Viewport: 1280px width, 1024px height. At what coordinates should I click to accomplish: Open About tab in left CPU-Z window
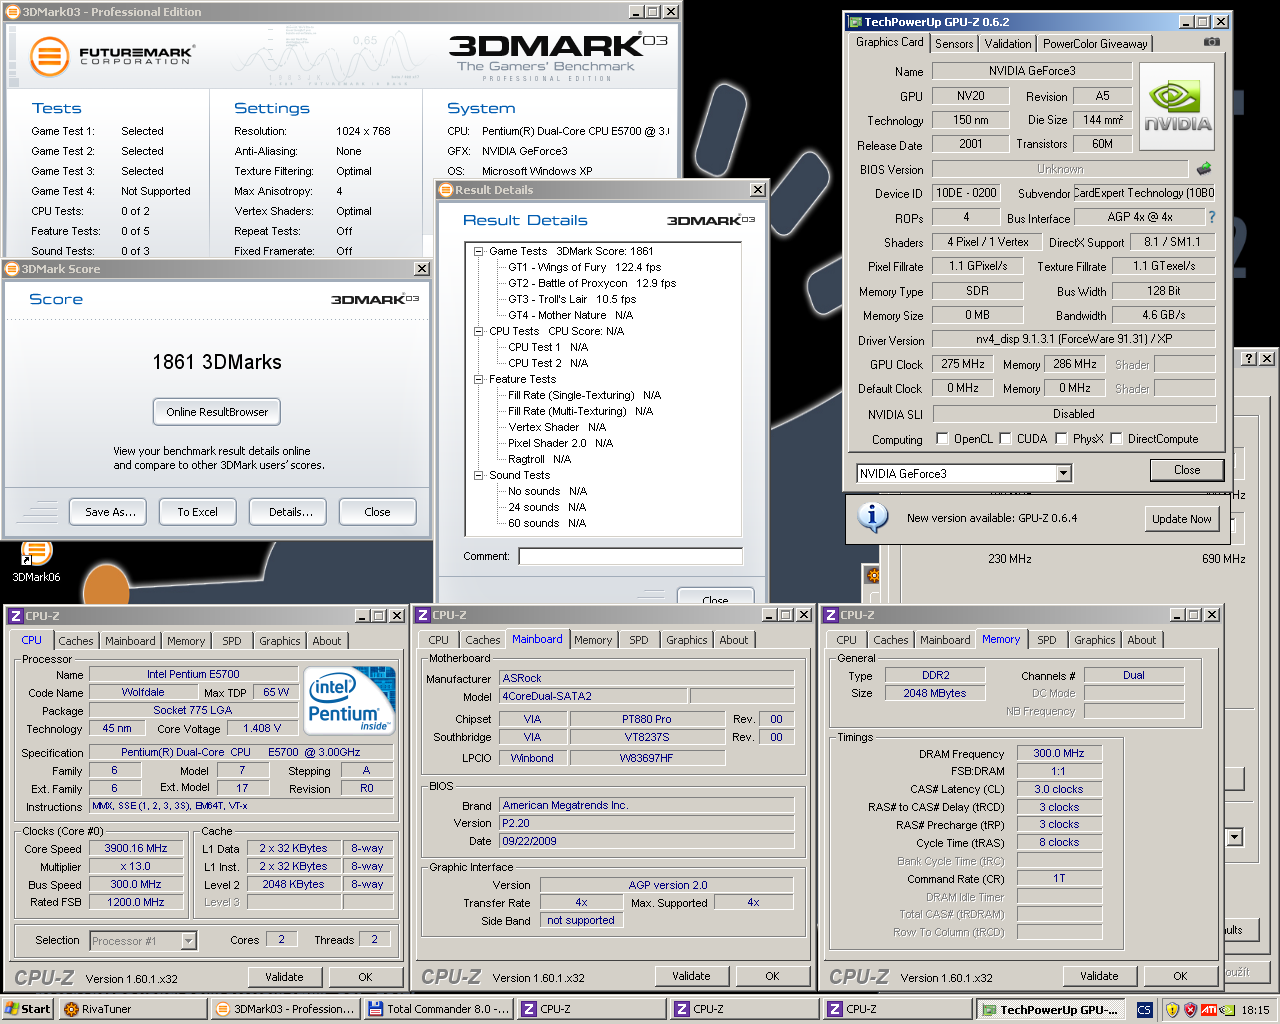pyautogui.click(x=327, y=641)
